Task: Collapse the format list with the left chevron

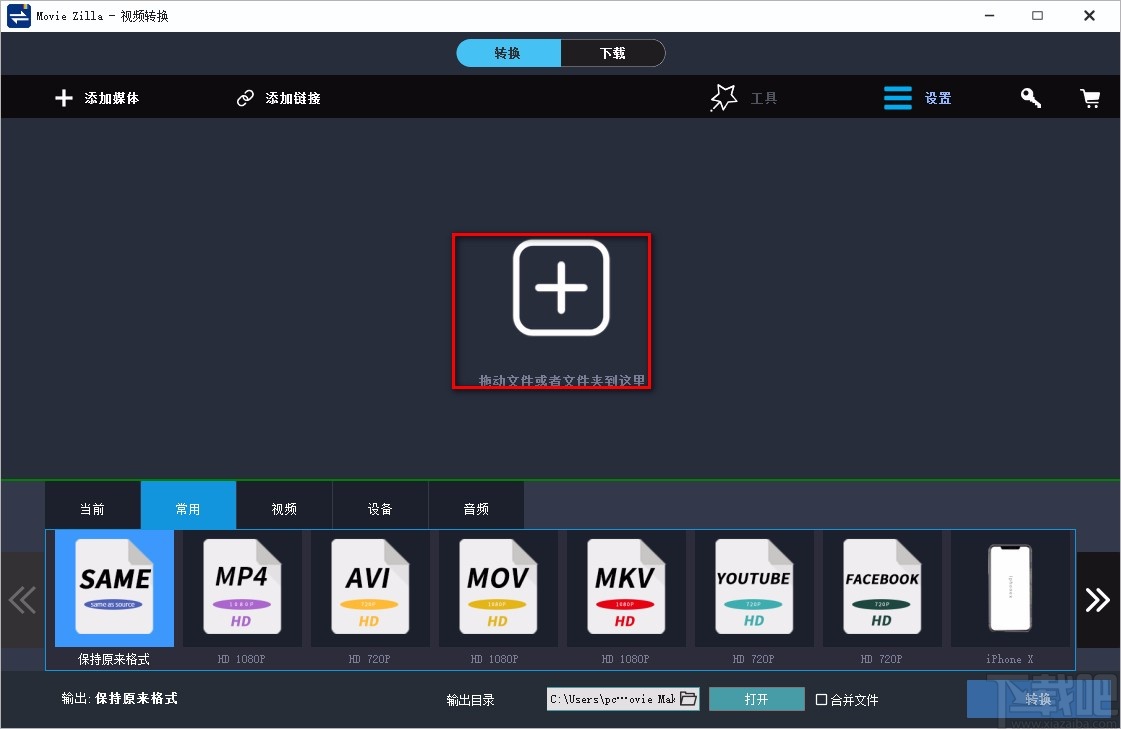Action: click(x=22, y=599)
